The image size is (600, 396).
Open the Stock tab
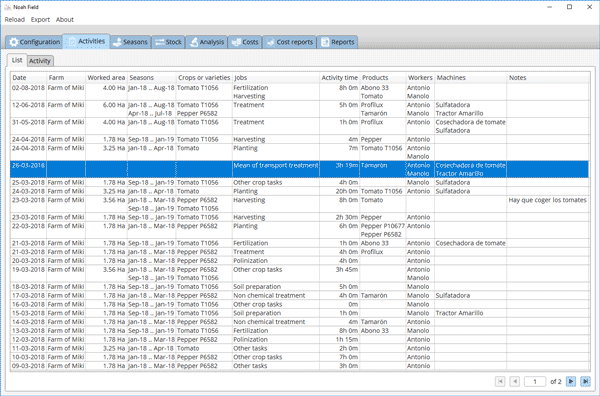(x=168, y=42)
